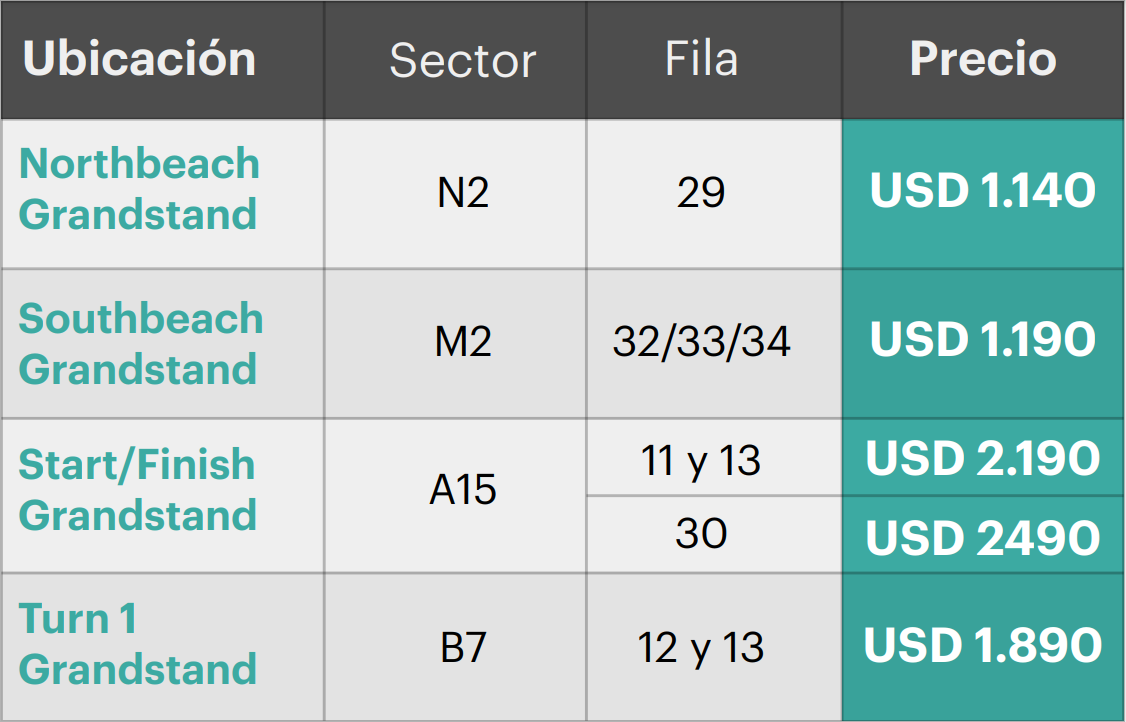Image resolution: width=1126 pixels, height=722 pixels.
Task: Click the USD 1.890 price cell
Action: click(x=982, y=647)
